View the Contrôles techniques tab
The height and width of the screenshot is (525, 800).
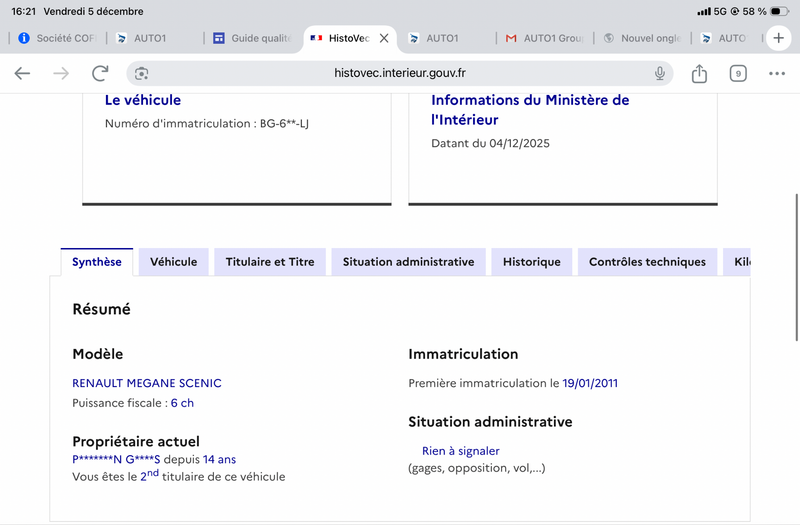(x=647, y=262)
